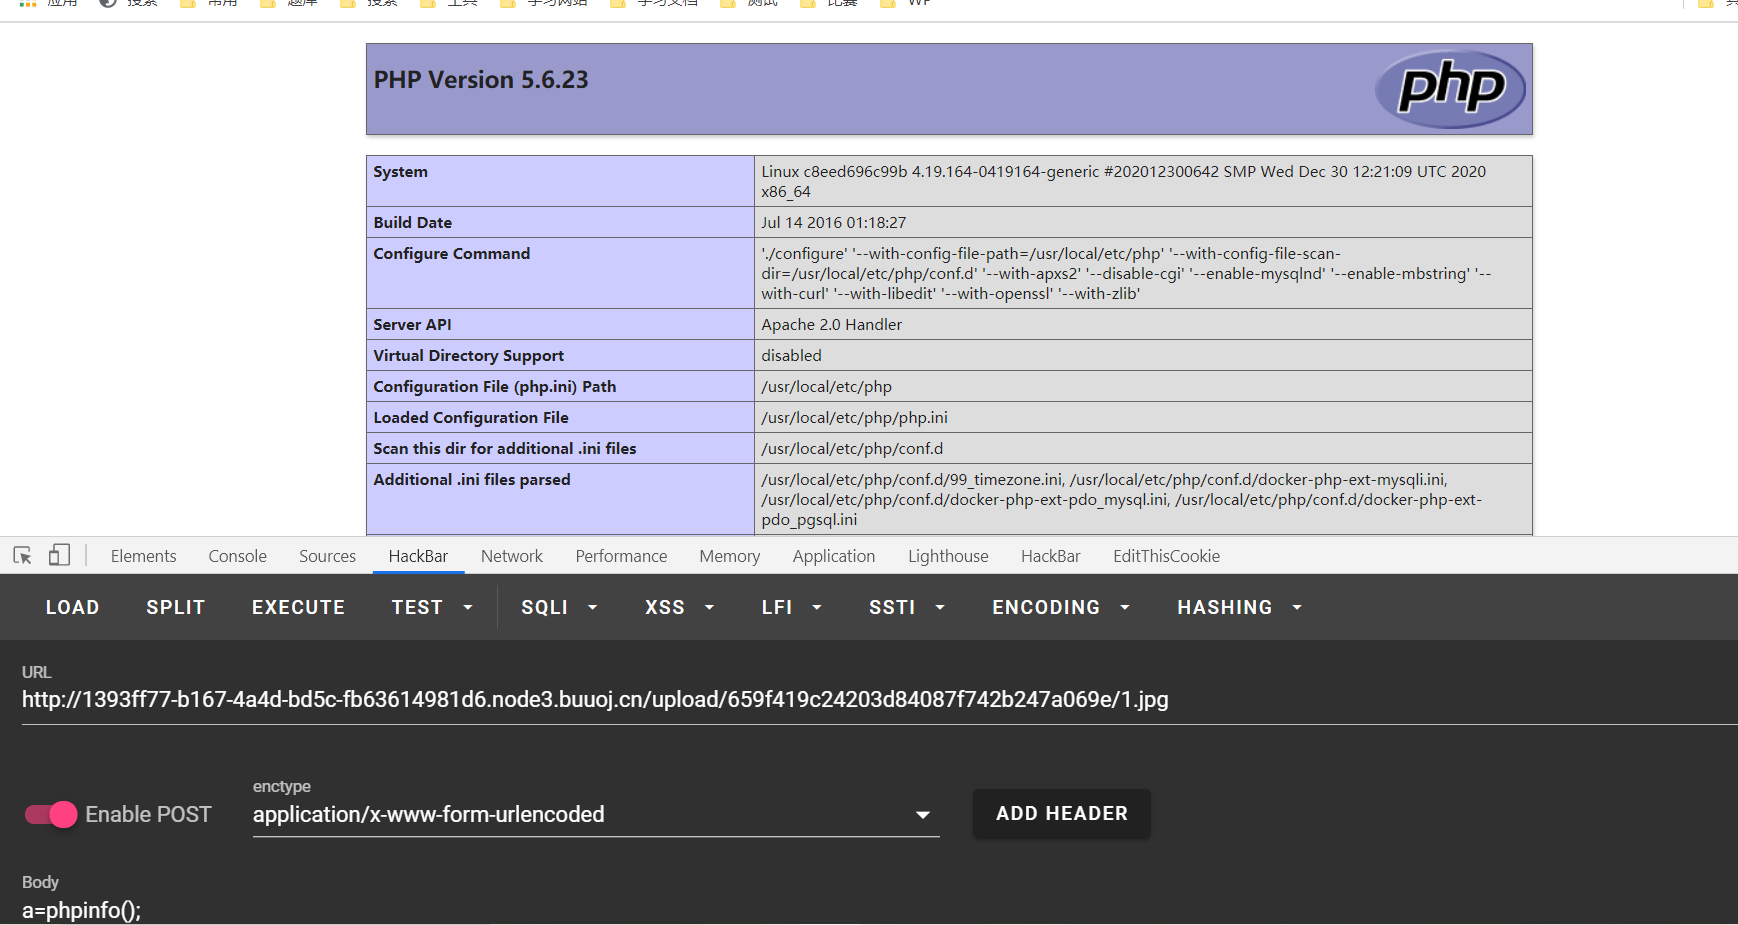Click the inspect element picker icon

pyautogui.click(x=23, y=555)
